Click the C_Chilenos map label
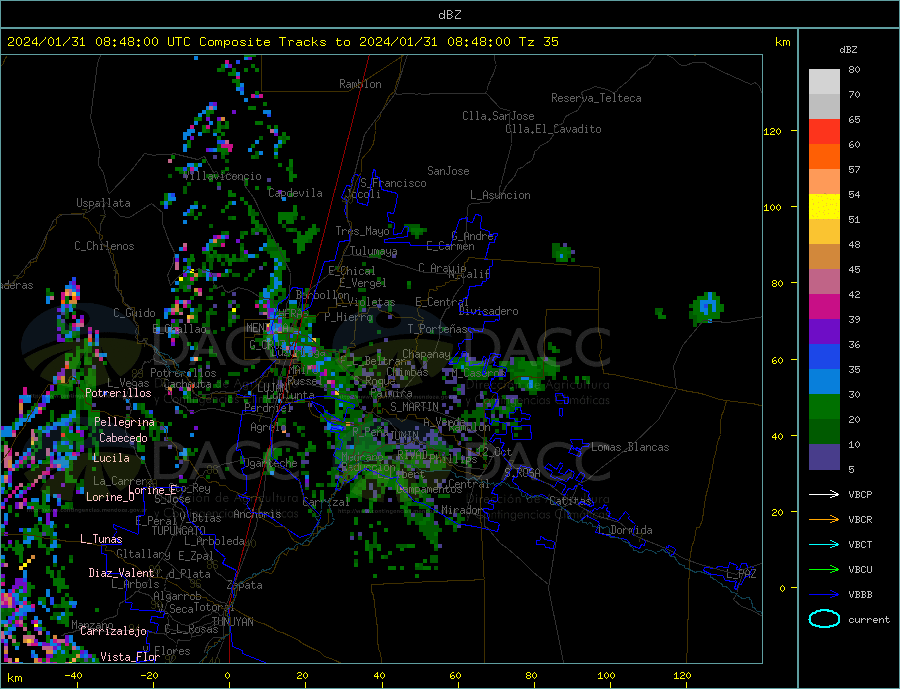Screen dimensions: 900x689 coord(104,246)
